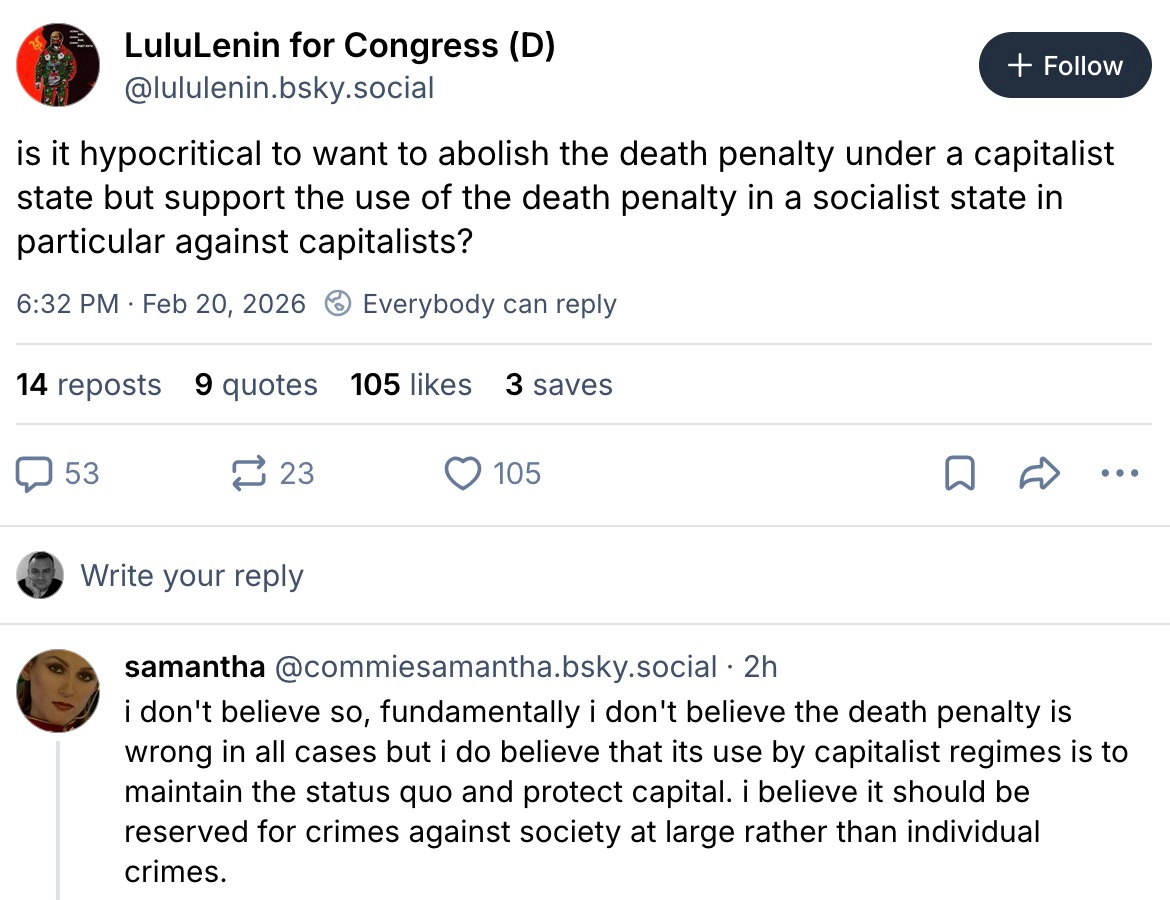The image size is (1170, 900).
Task: Bookmark this post with save icon
Action: (959, 474)
